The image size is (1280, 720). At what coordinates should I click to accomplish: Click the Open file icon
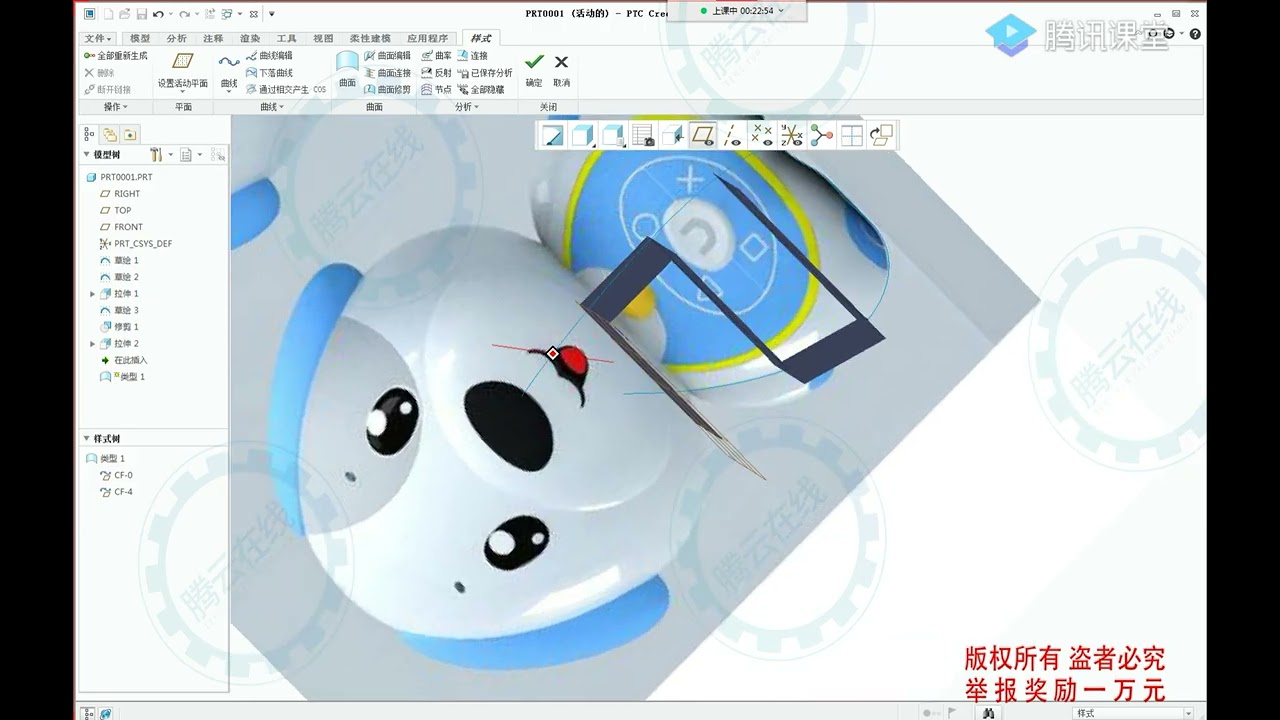(x=124, y=14)
